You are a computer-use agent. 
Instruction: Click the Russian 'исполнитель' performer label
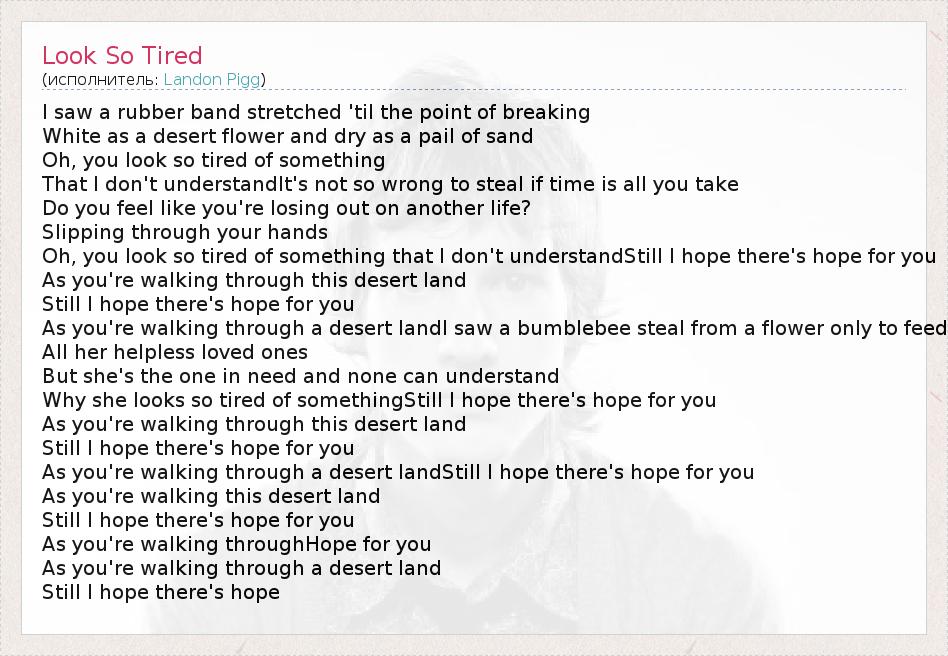pyautogui.click(x=101, y=79)
